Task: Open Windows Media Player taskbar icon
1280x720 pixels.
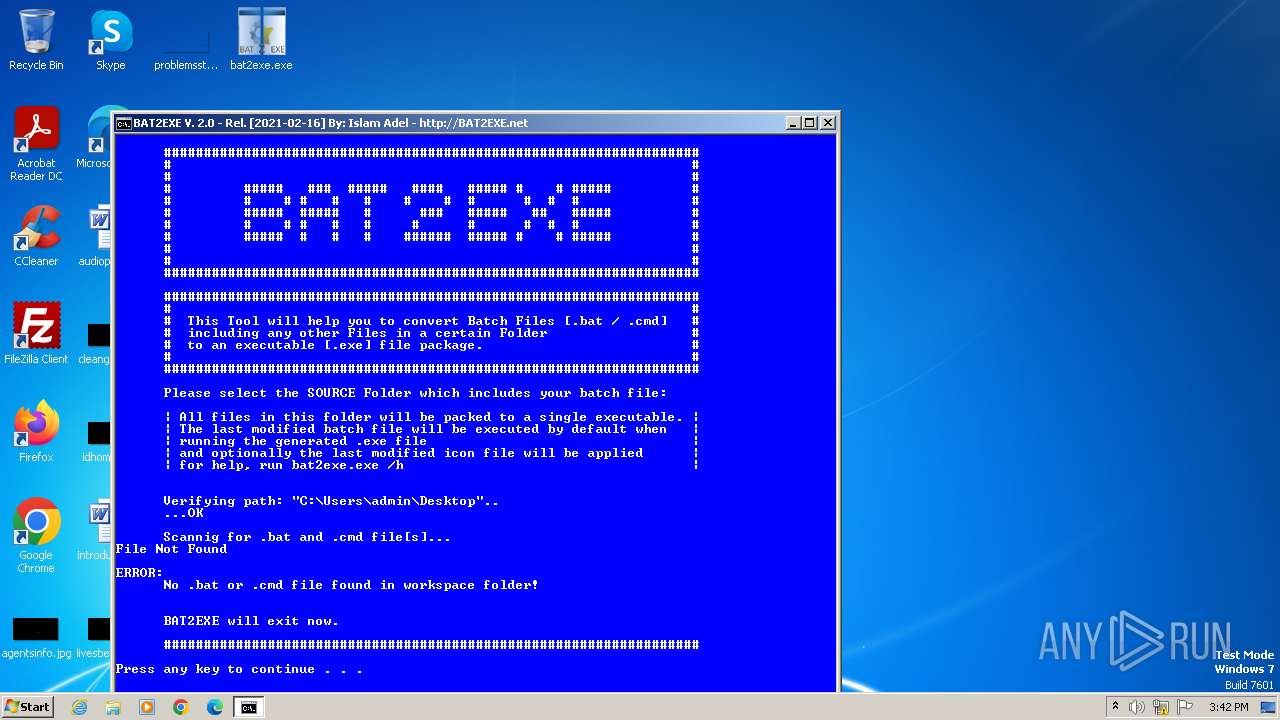Action: pyautogui.click(x=147, y=707)
